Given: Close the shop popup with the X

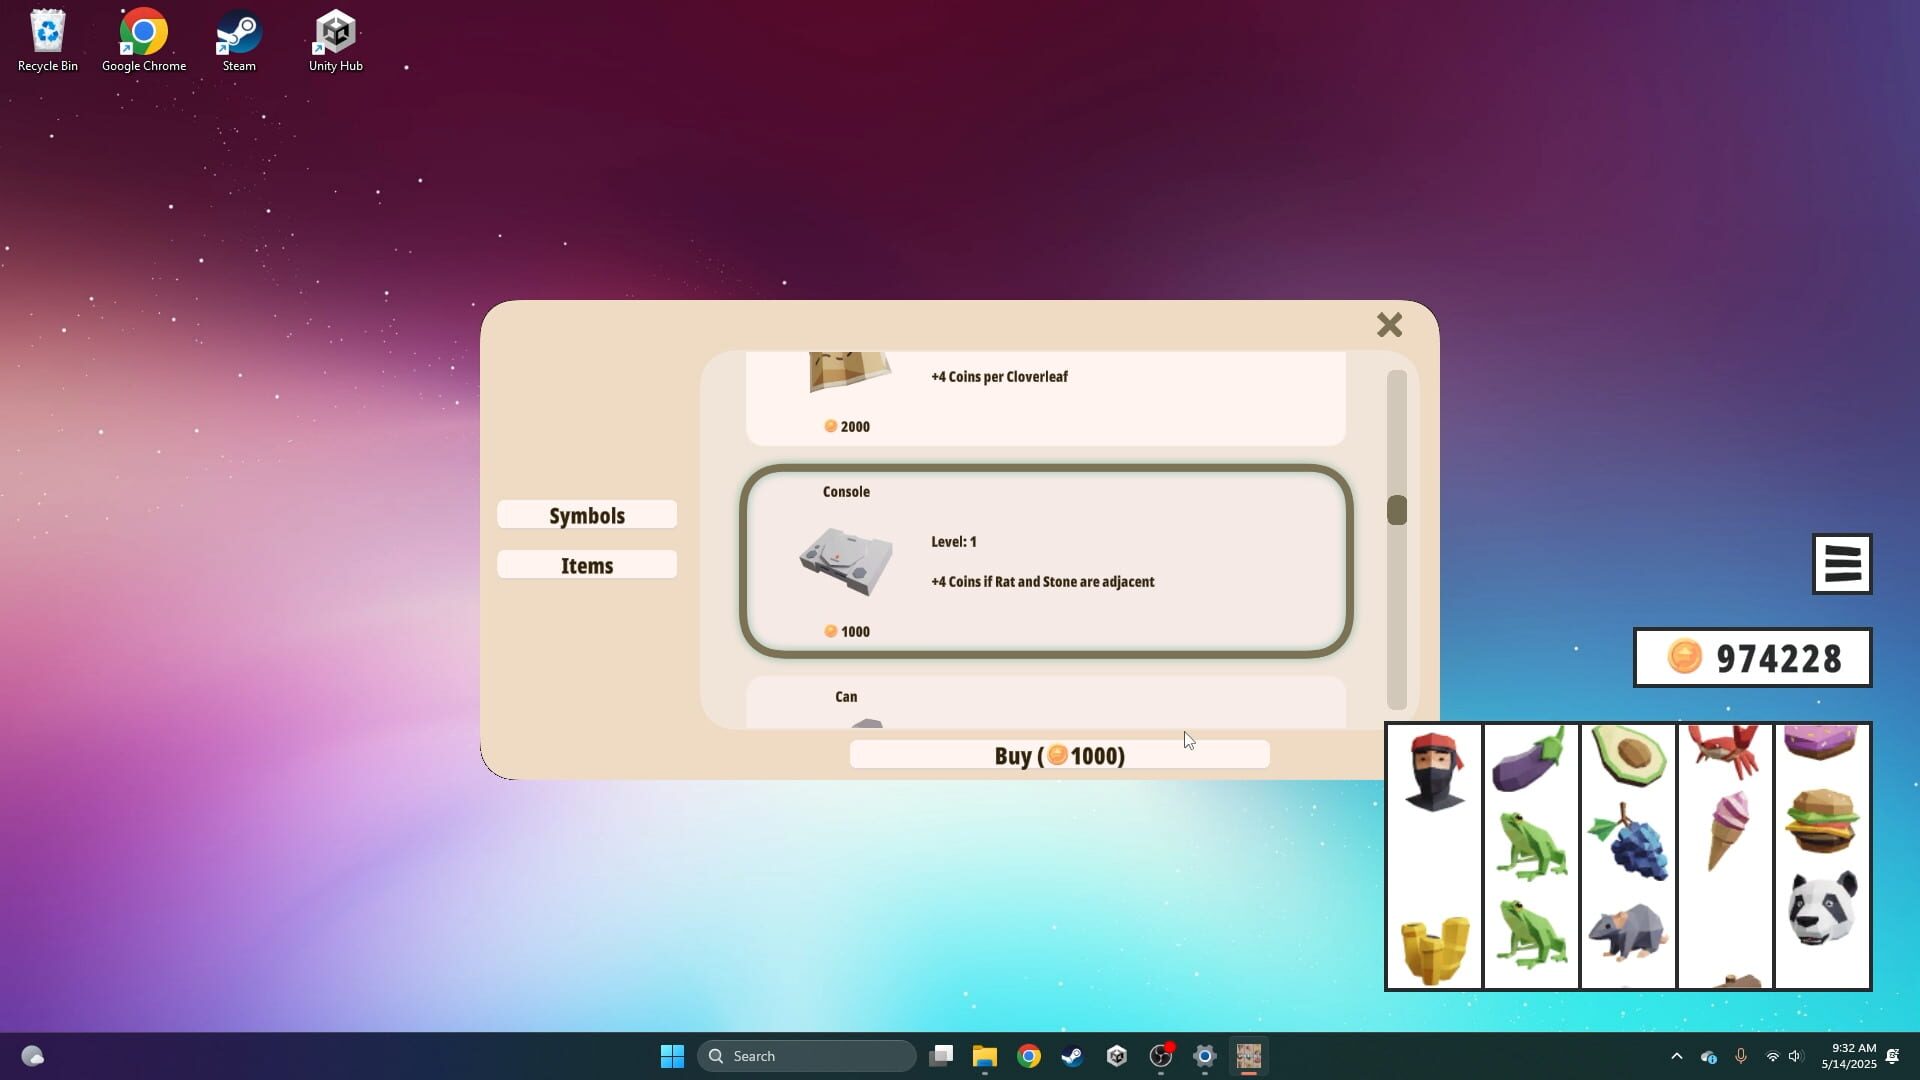Looking at the screenshot, I should coord(1389,324).
